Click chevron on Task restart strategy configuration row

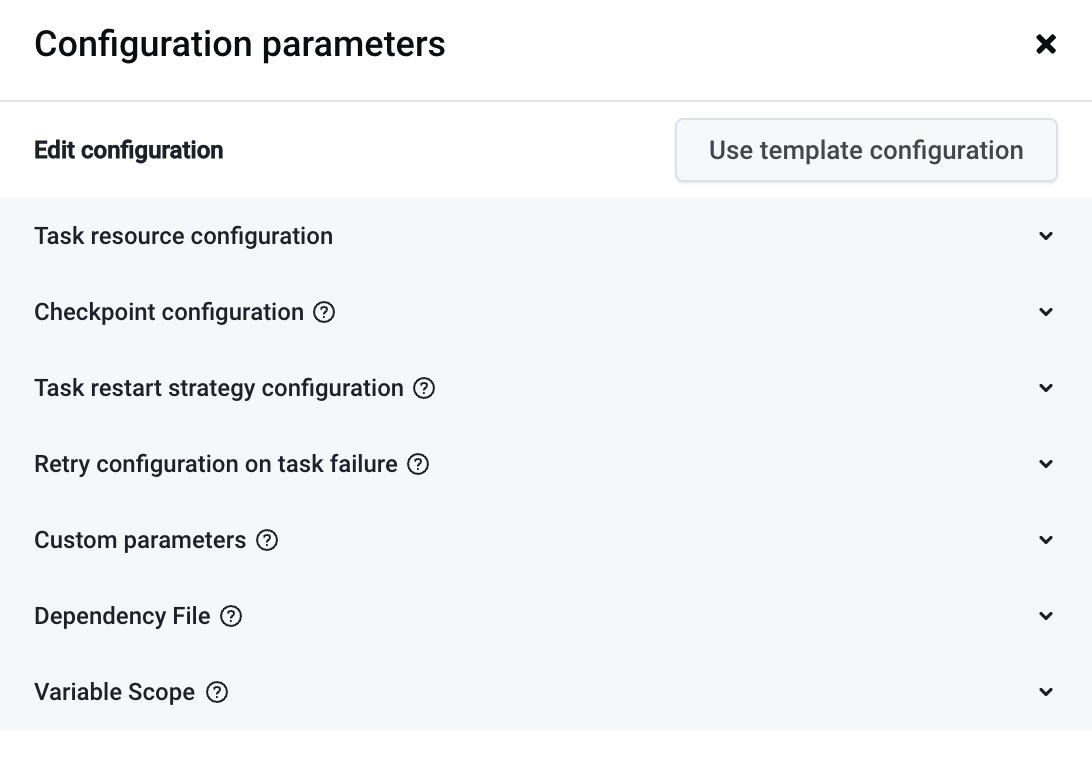pyautogui.click(x=1046, y=388)
